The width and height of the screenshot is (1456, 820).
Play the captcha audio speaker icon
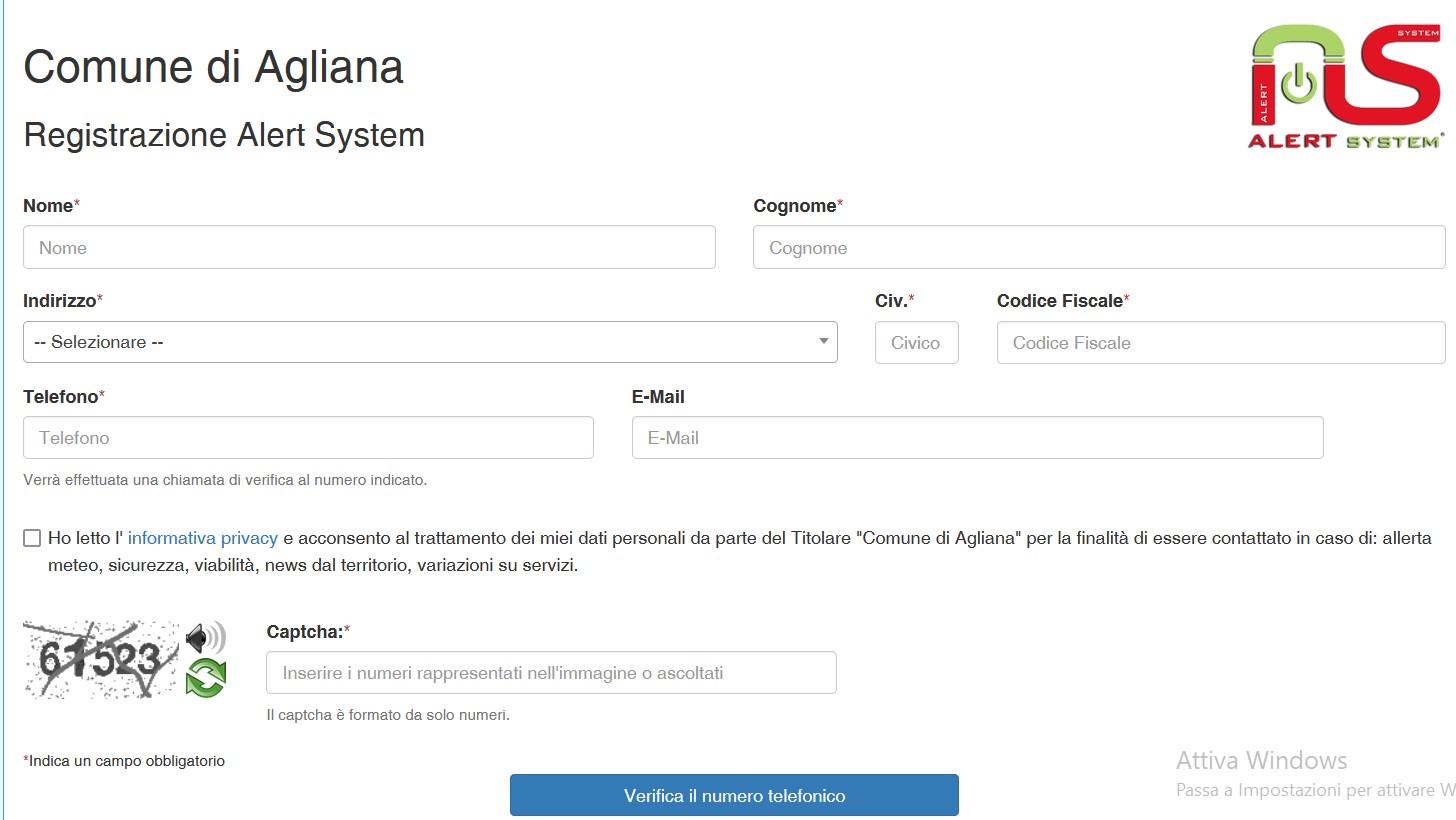(205, 637)
